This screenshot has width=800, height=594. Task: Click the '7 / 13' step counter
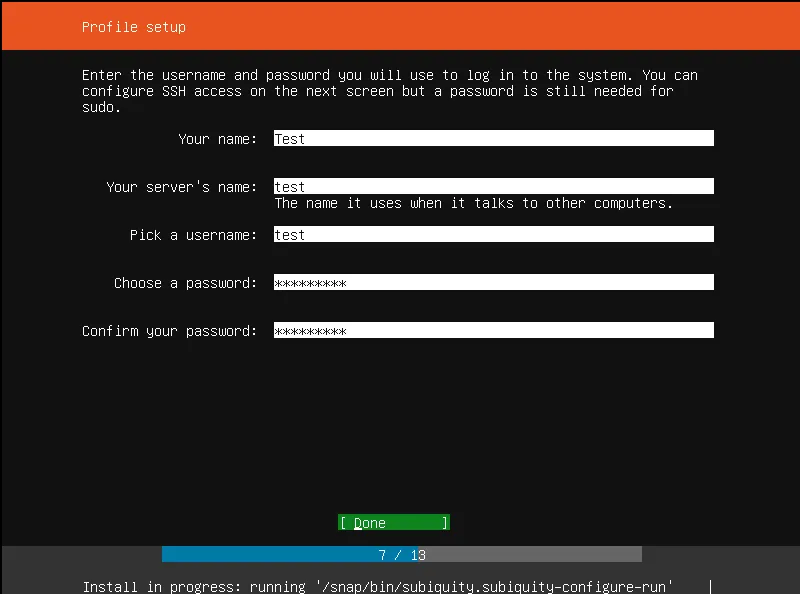pyautogui.click(x=402, y=554)
